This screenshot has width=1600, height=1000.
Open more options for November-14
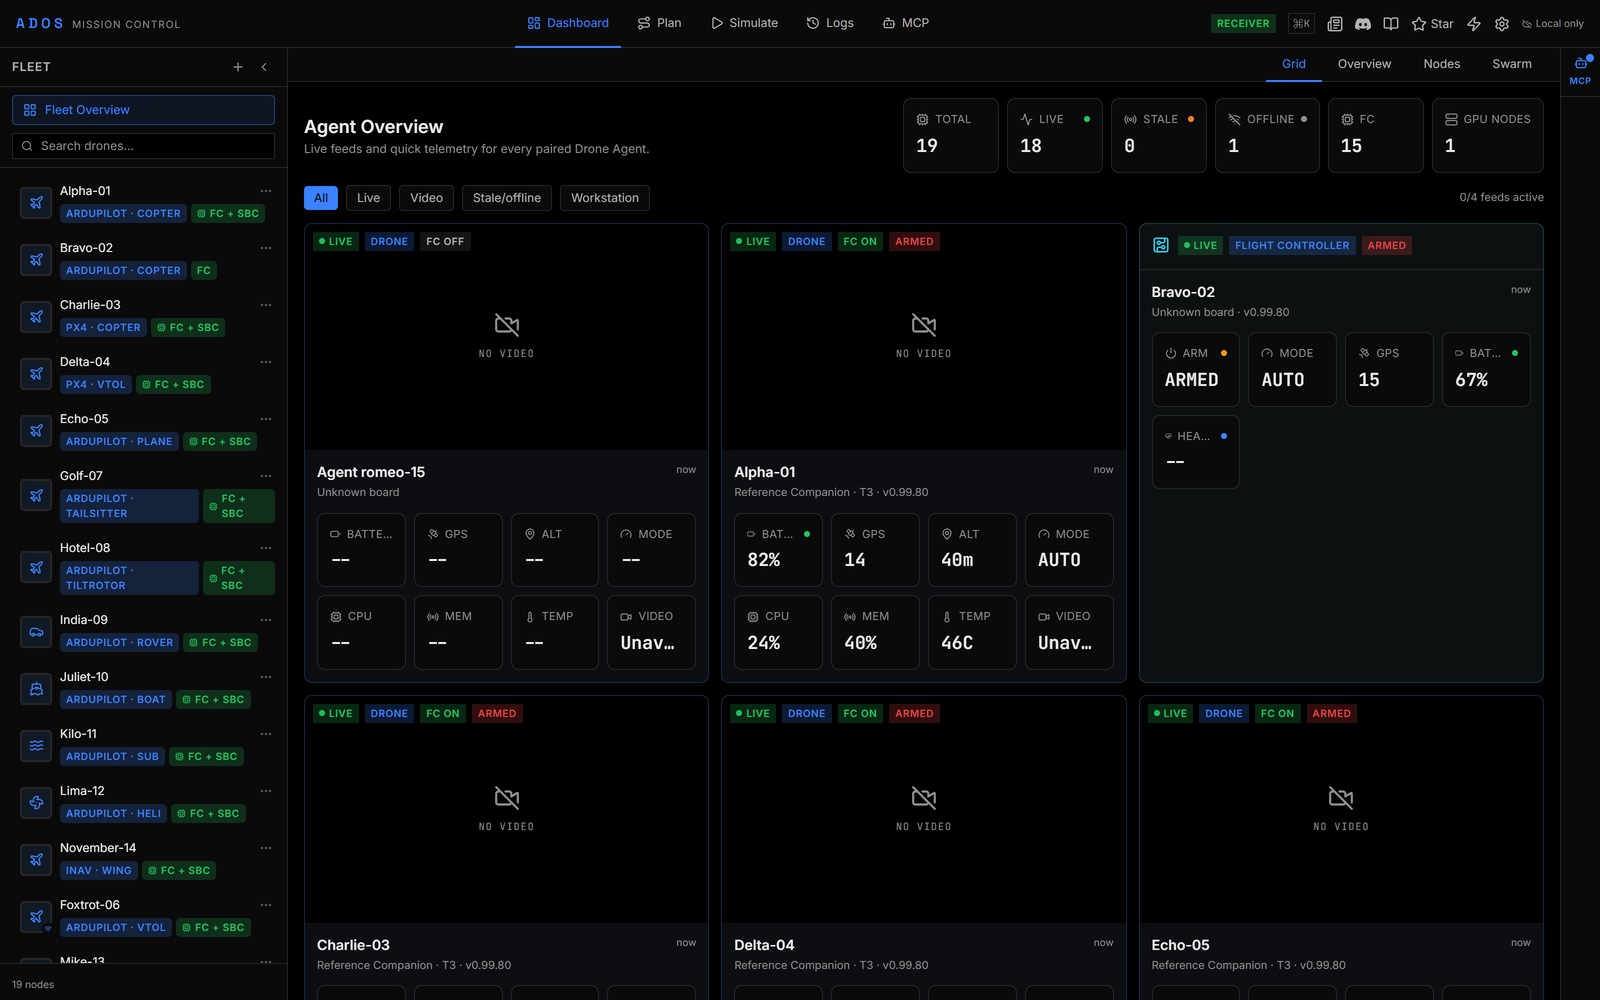coord(266,848)
